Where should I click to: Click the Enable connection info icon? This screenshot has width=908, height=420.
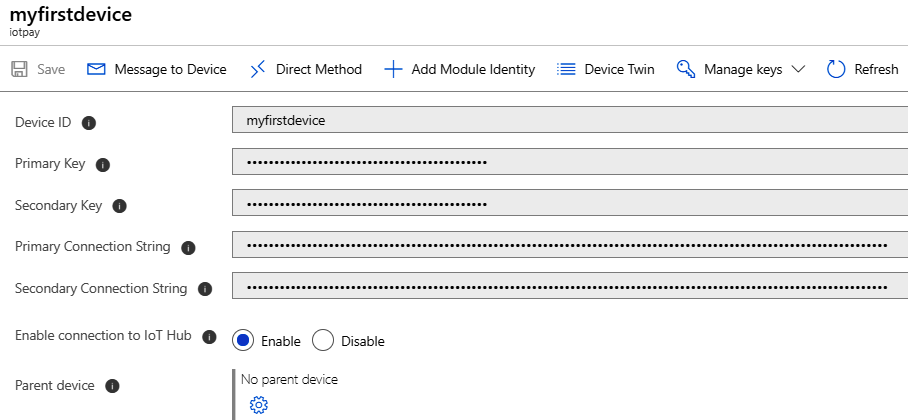tap(209, 336)
